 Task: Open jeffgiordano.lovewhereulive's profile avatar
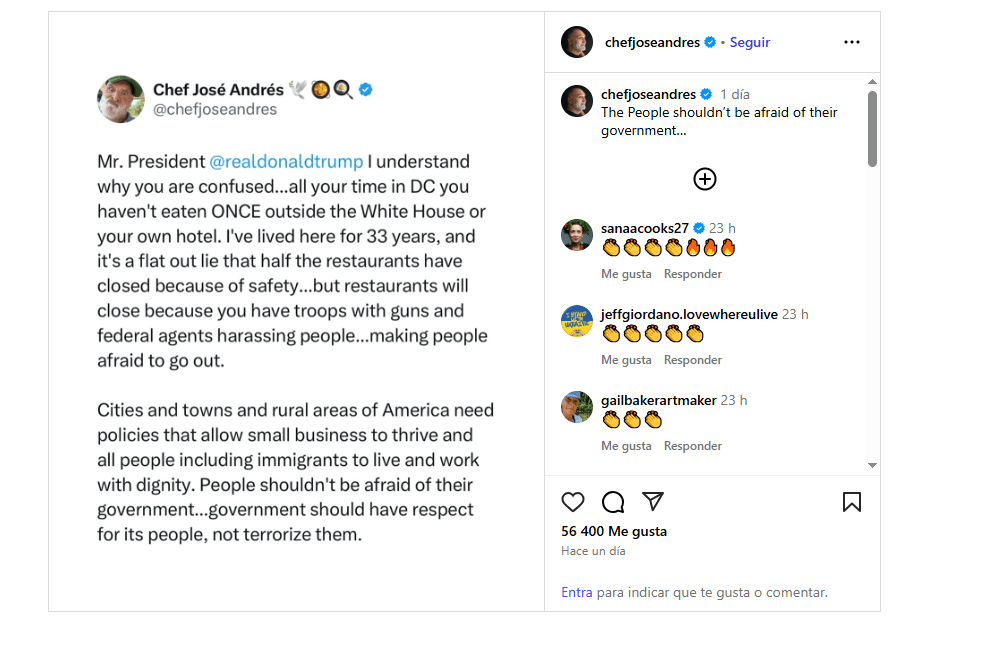click(577, 321)
